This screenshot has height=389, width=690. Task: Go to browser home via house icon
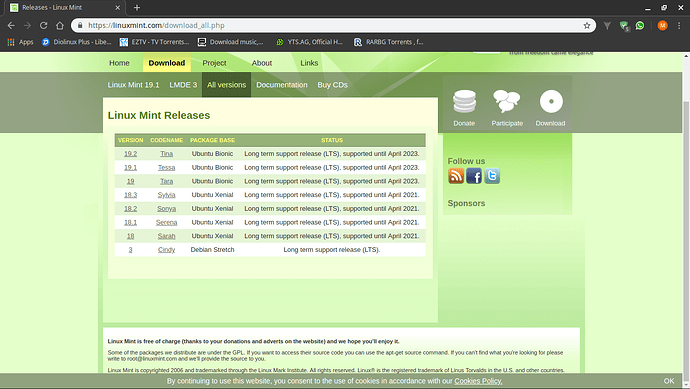[x=60, y=26]
